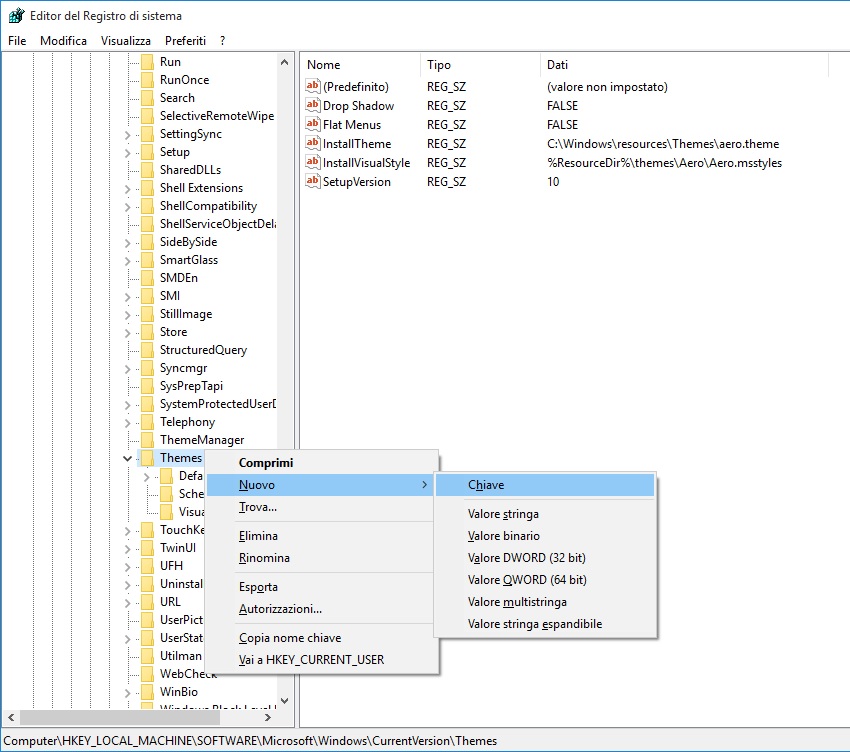The width and height of the screenshot is (850, 752).
Task: Expand the SettingSync key
Action: [x=127, y=134]
